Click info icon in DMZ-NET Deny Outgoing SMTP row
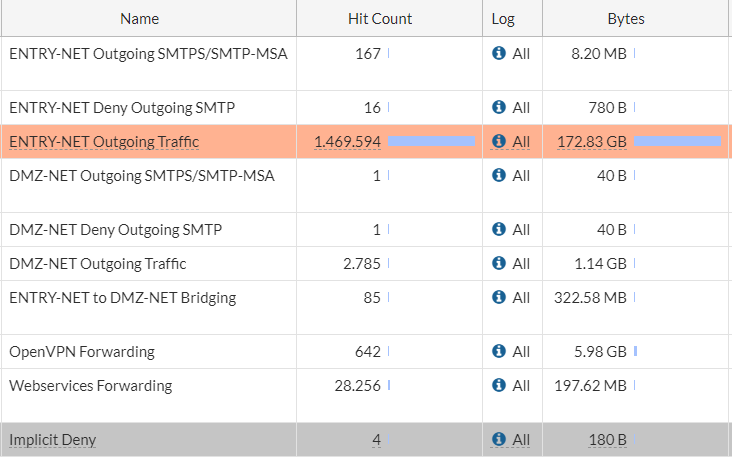732x473 pixels. pyautogui.click(x=499, y=230)
